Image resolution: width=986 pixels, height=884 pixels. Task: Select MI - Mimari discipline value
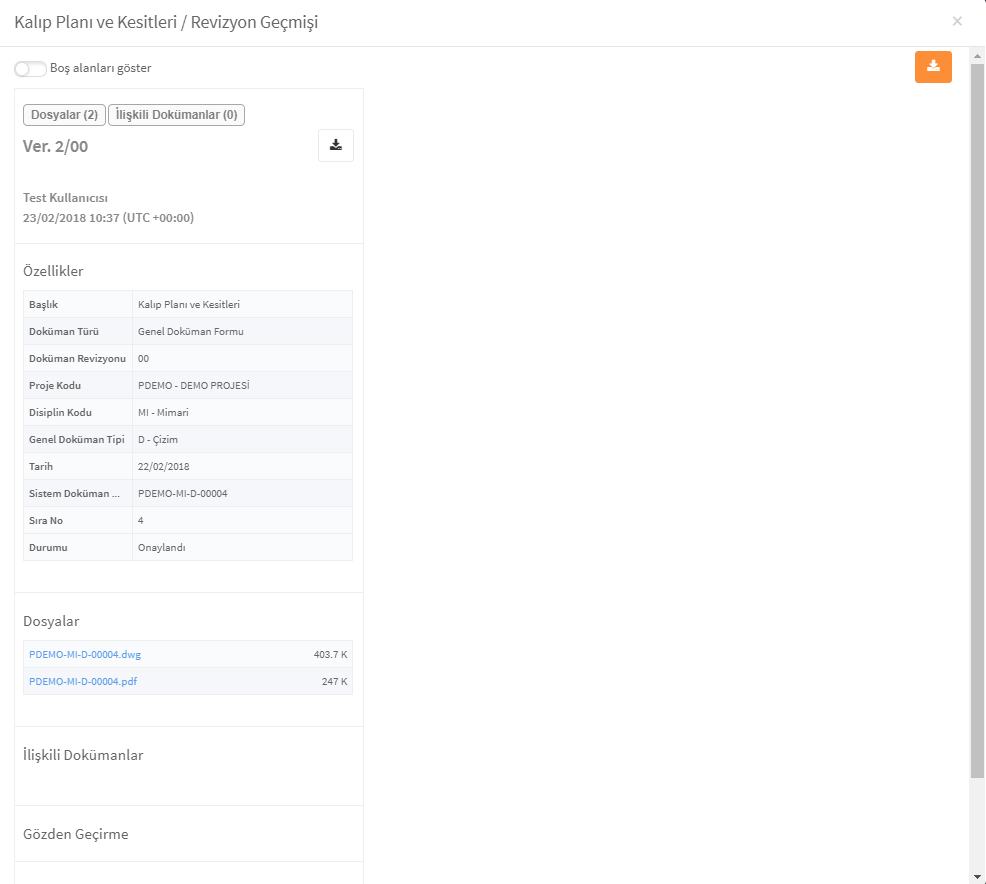(x=163, y=412)
